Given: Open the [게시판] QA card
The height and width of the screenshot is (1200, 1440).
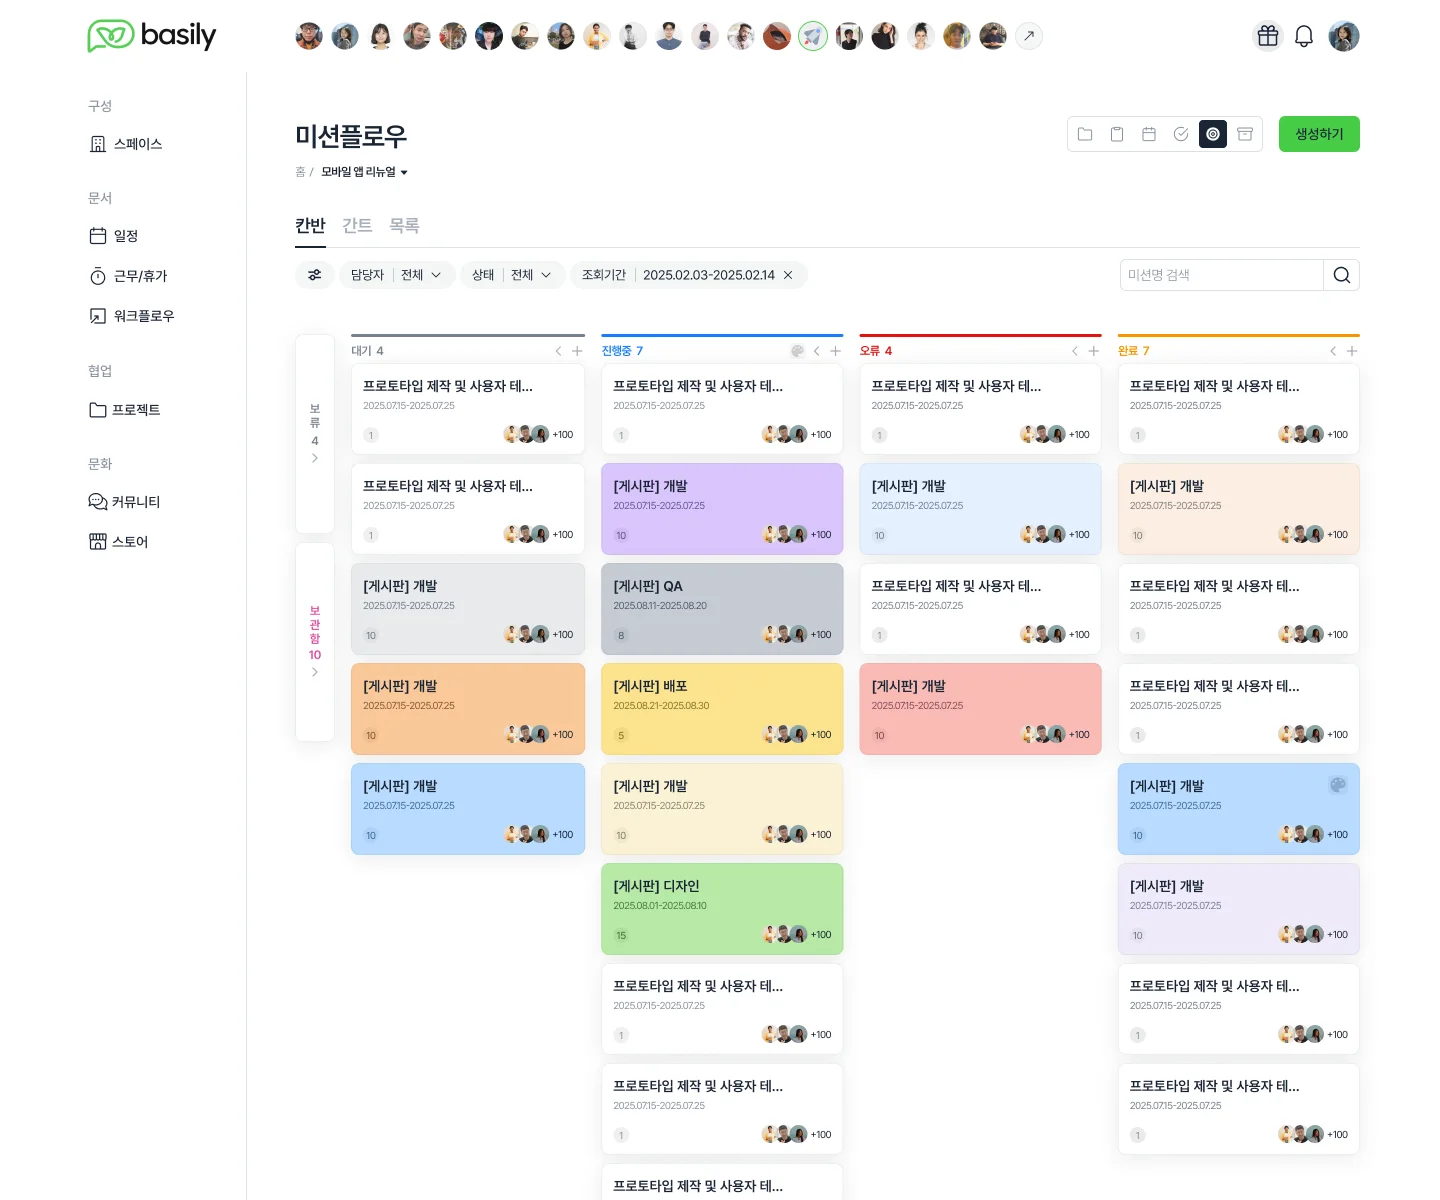Looking at the screenshot, I should [x=722, y=609].
